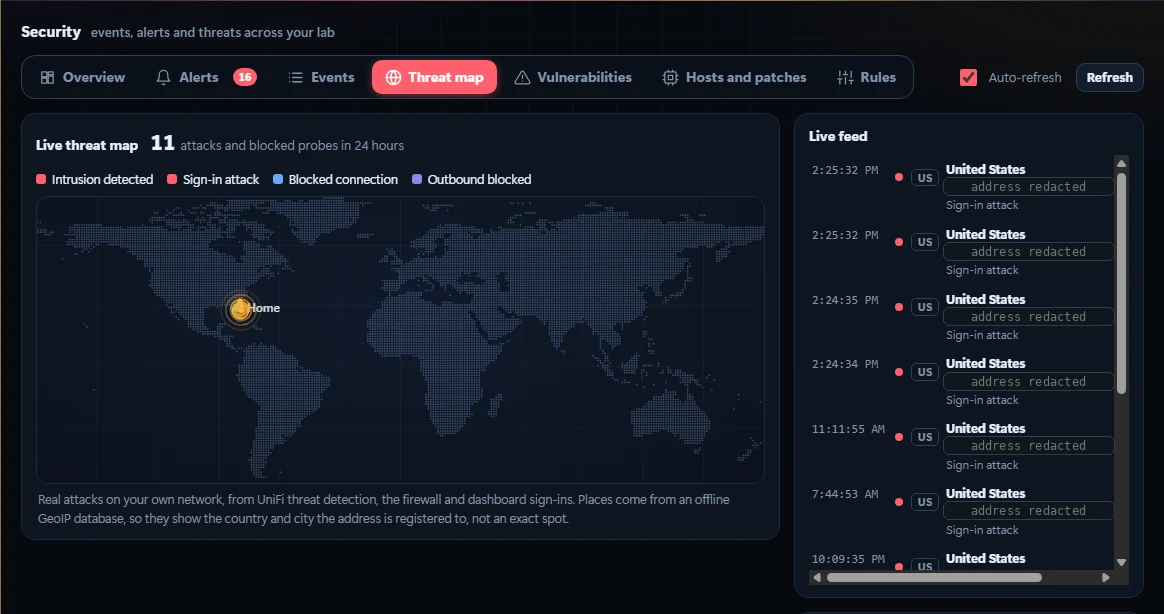
Task: Click address redacted field at 7:44:53 AM
Action: click(x=1028, y=511)
